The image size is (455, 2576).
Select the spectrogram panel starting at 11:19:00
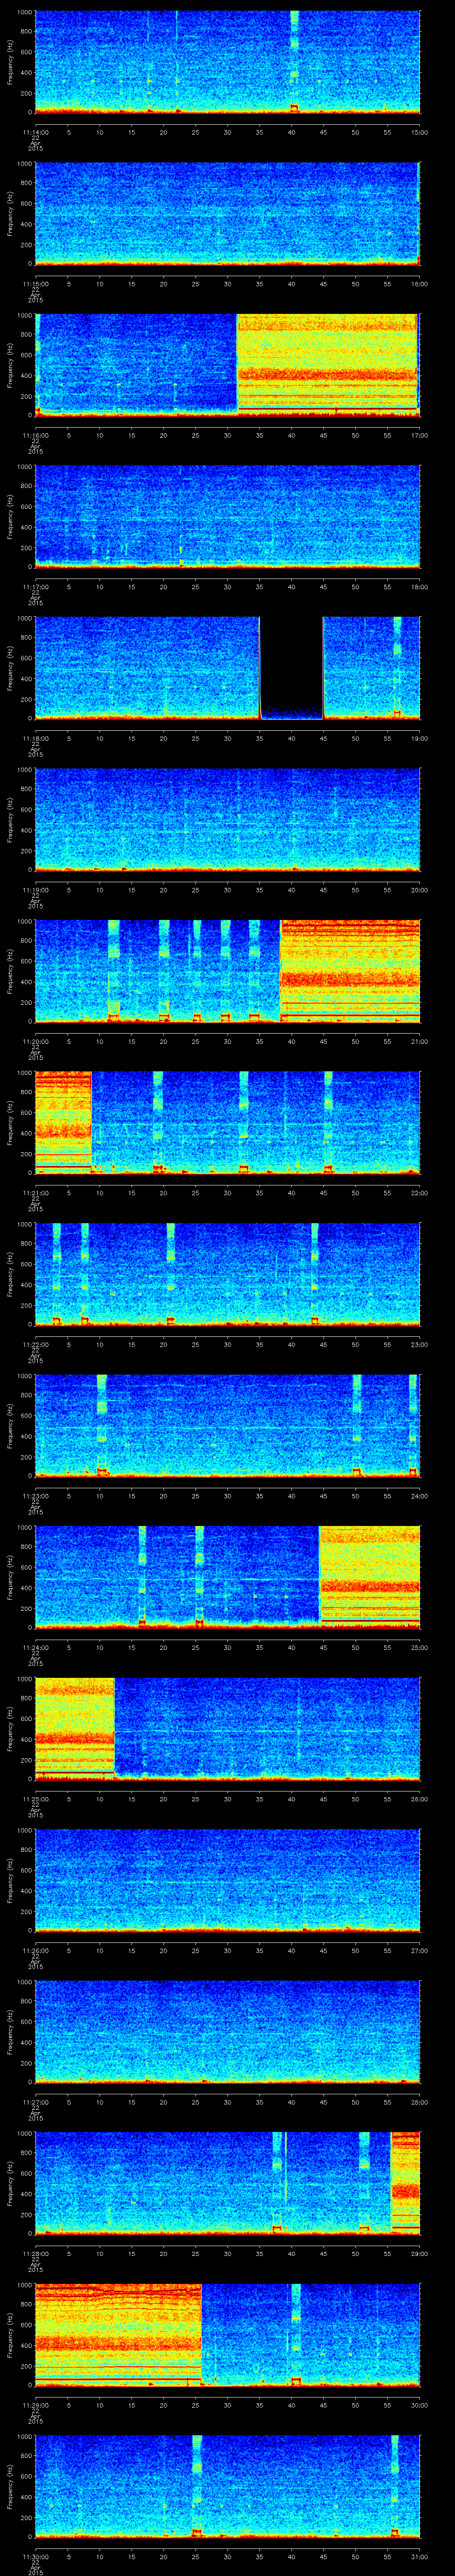(227, 819)
